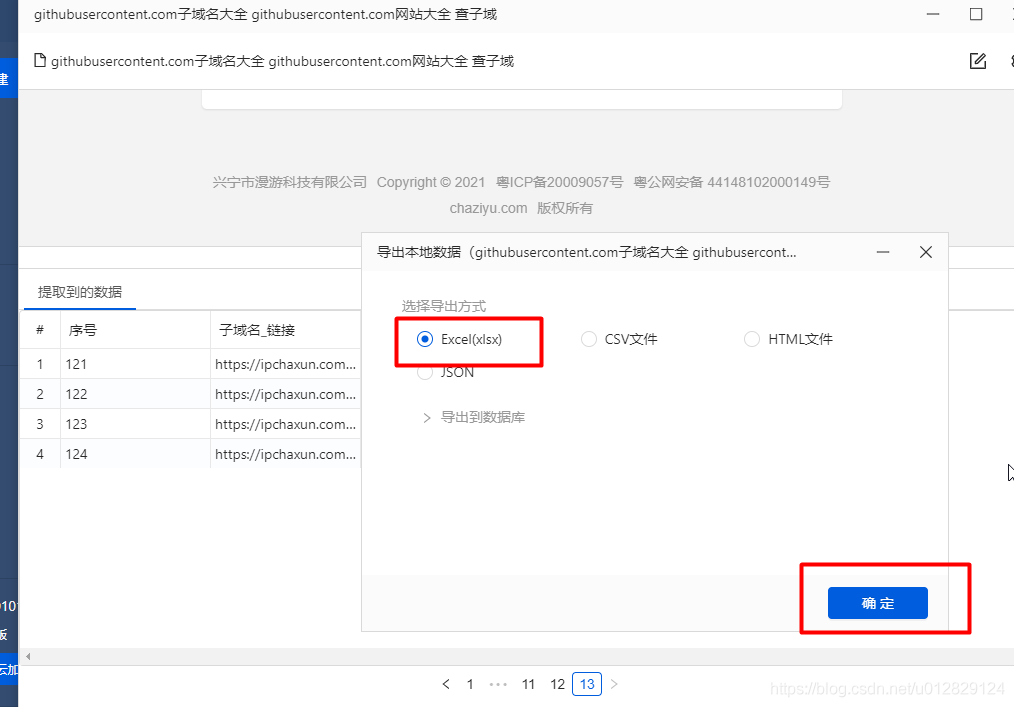Select the Excel(xlsx) export option
The height and width of the screenshot is (707, 1014).
460,339
